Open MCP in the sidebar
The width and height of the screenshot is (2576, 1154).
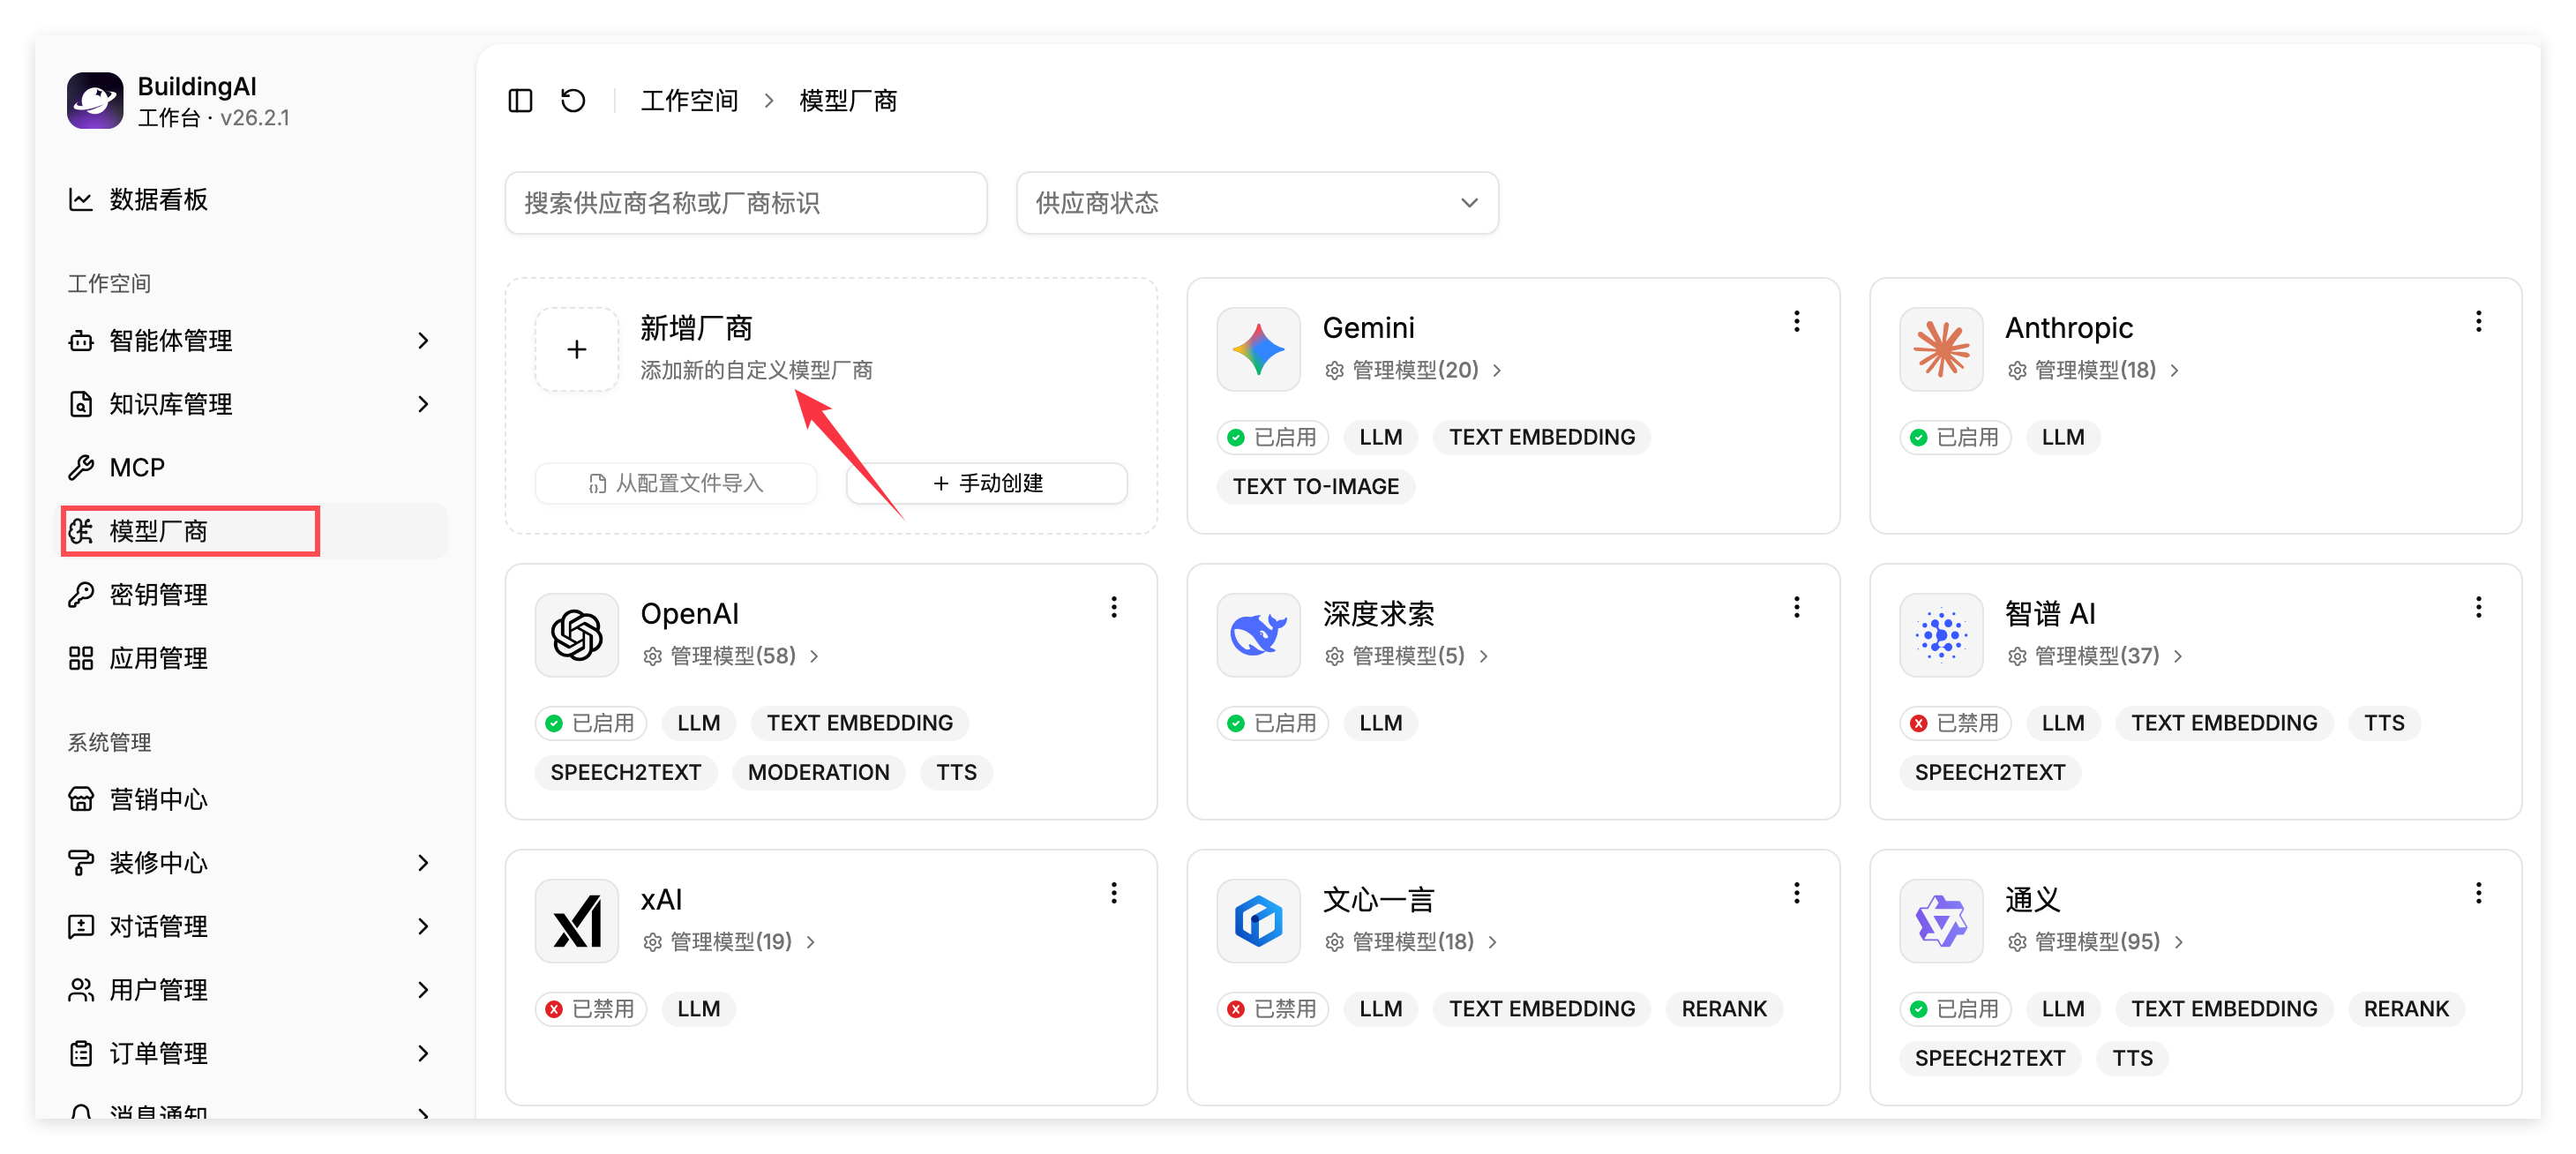[x=254, y=467]
